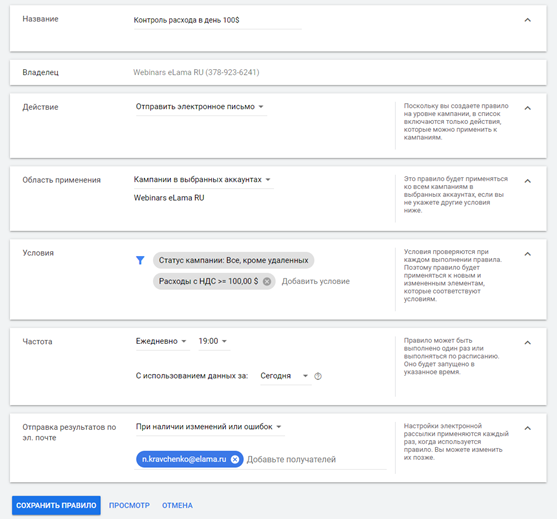The image size is (557, 519).
Task: Collapse the Область применения section
Action: click(528, 181)
